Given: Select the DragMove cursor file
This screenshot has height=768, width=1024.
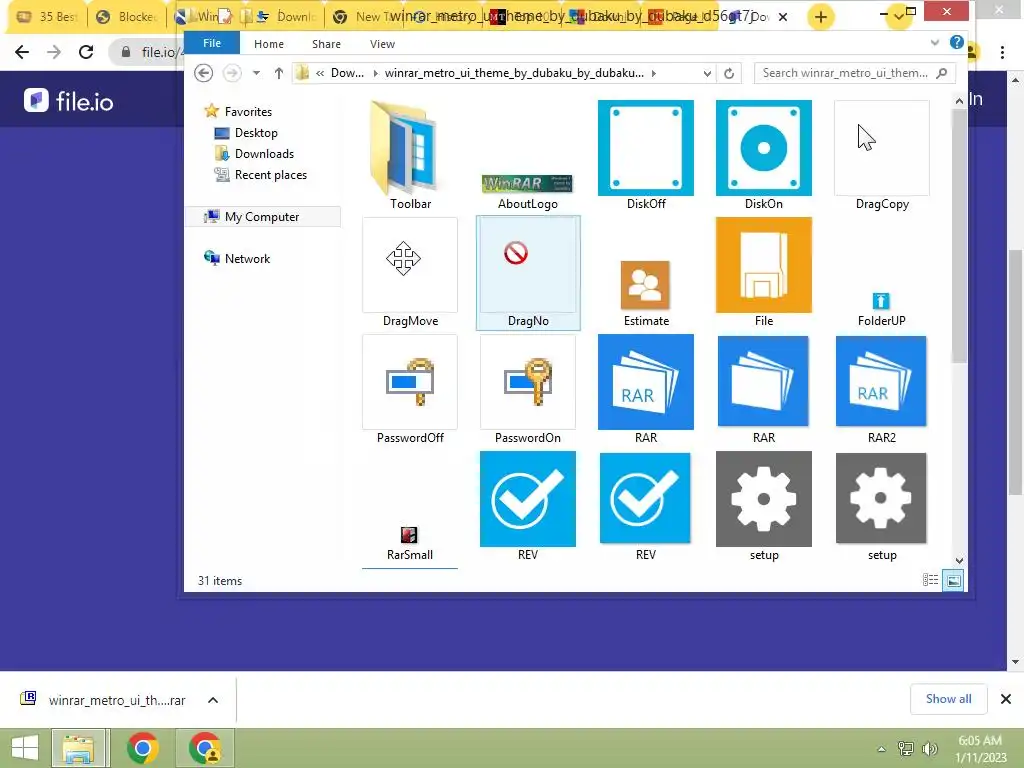Looking at the screenshot, I should tap(410, 273).
